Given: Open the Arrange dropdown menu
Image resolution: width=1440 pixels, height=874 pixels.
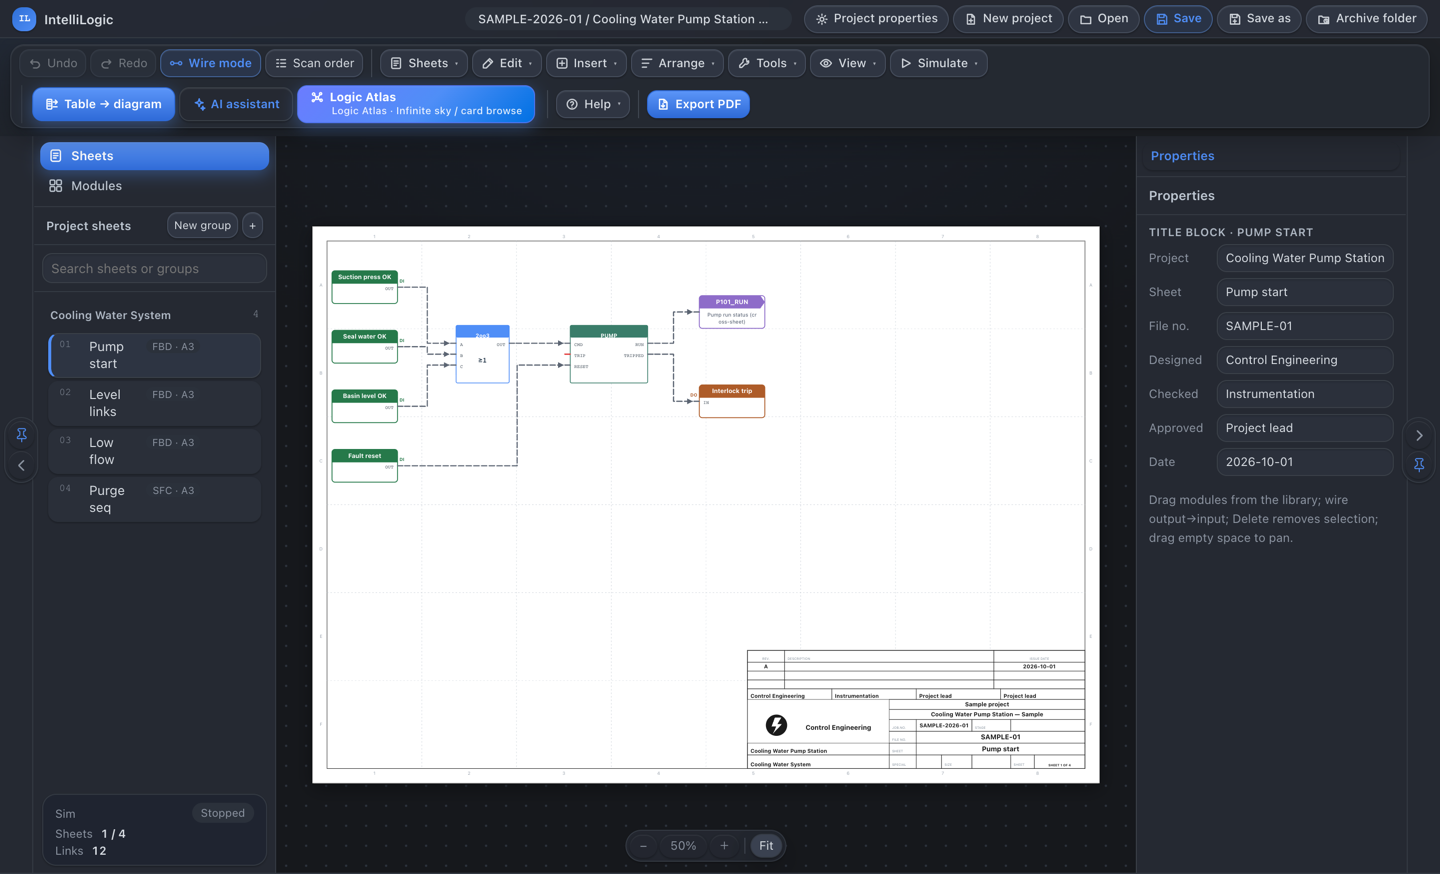Looking at the screenshot, I should click(677, 63).
